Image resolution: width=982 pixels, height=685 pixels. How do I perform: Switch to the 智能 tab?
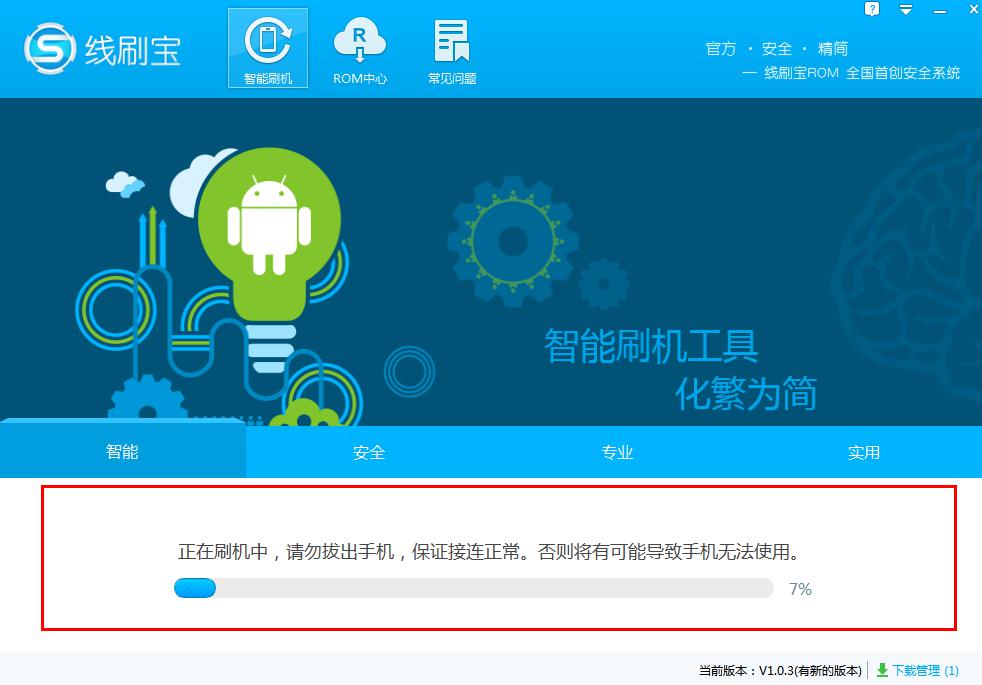pyautogui.click(x=122, y=452)
